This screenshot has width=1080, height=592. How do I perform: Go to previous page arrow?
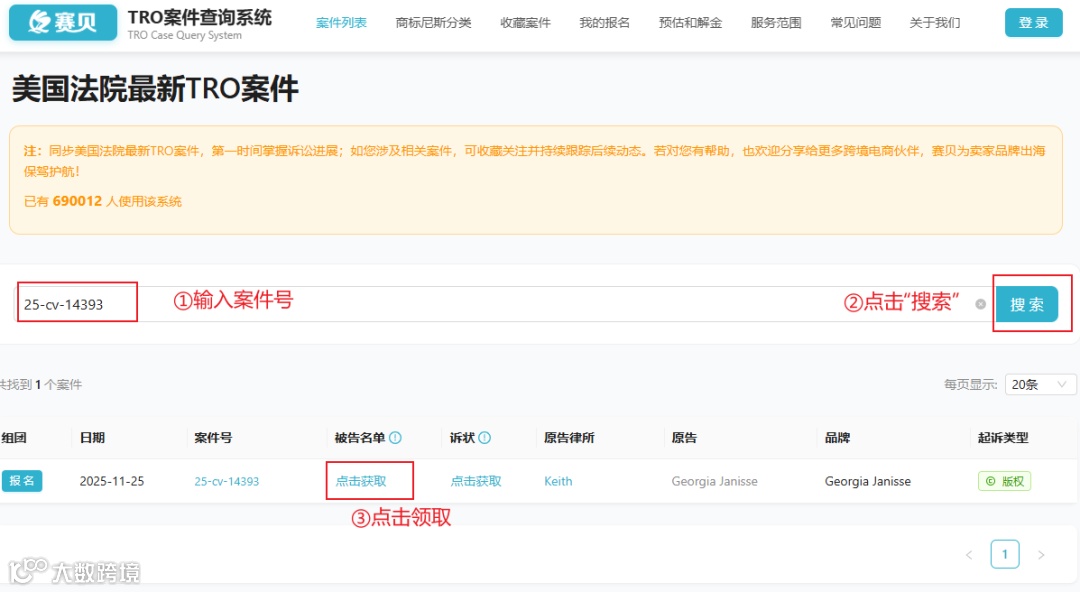coord(969,555)
